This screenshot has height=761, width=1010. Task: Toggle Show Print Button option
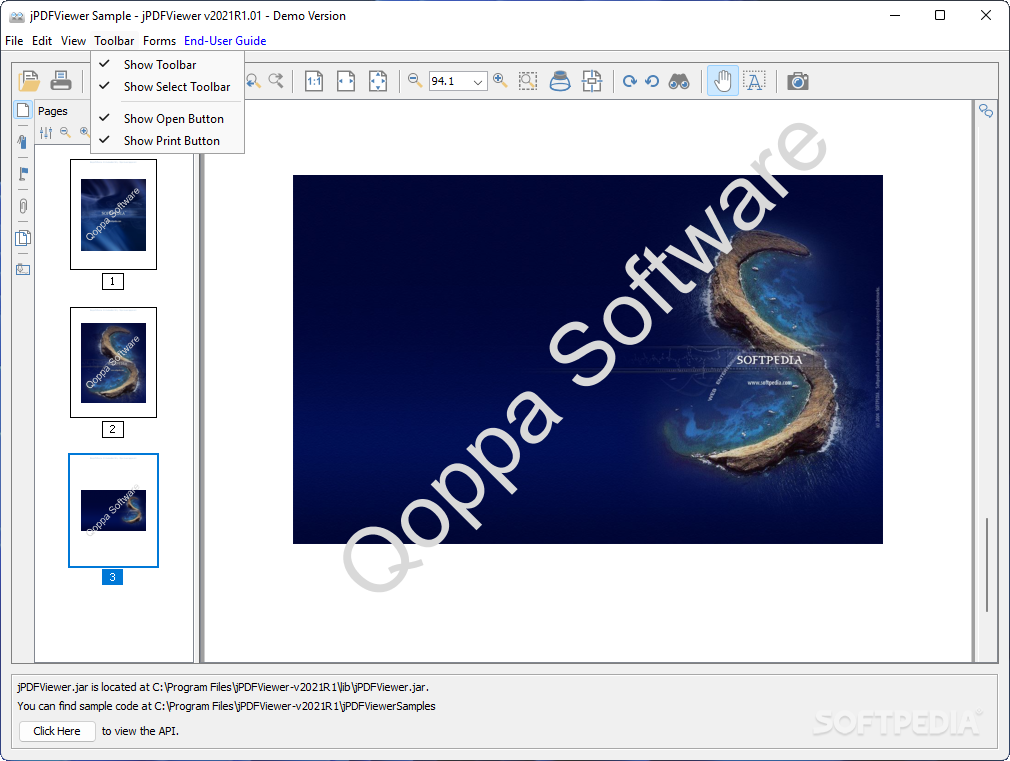click(167, 140)
